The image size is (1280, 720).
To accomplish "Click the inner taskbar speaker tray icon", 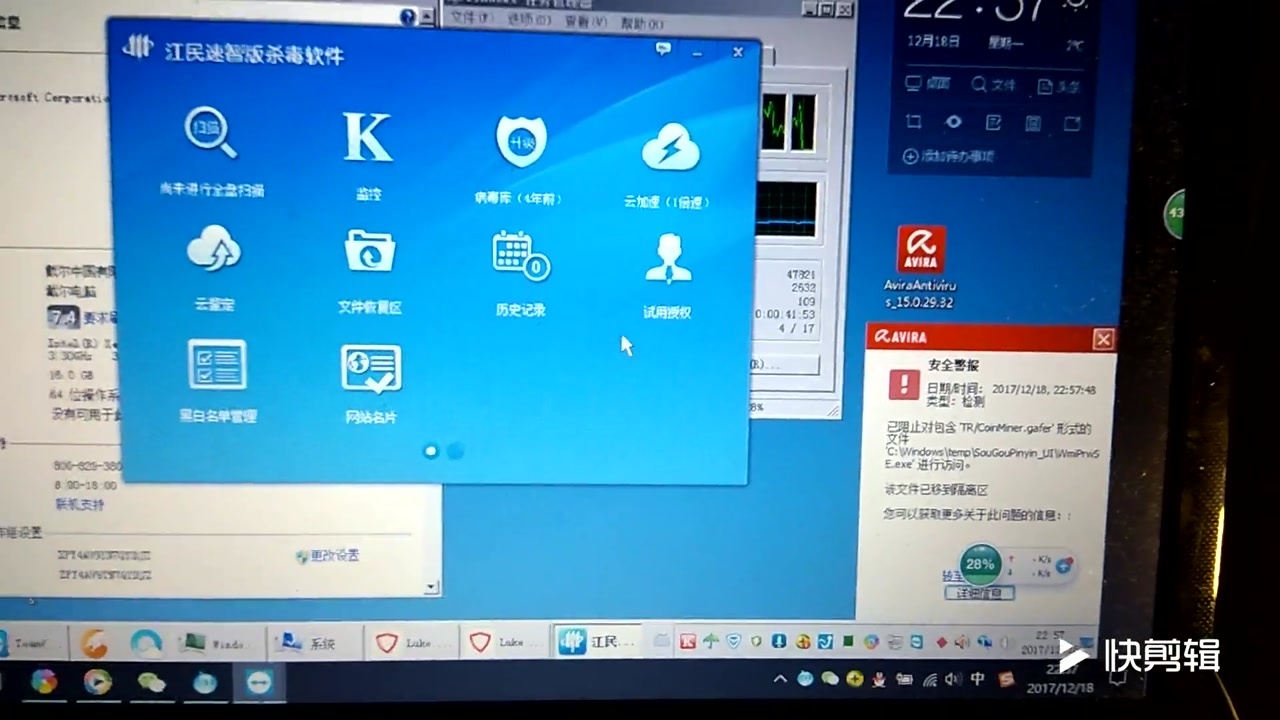I will click(962, 641).
